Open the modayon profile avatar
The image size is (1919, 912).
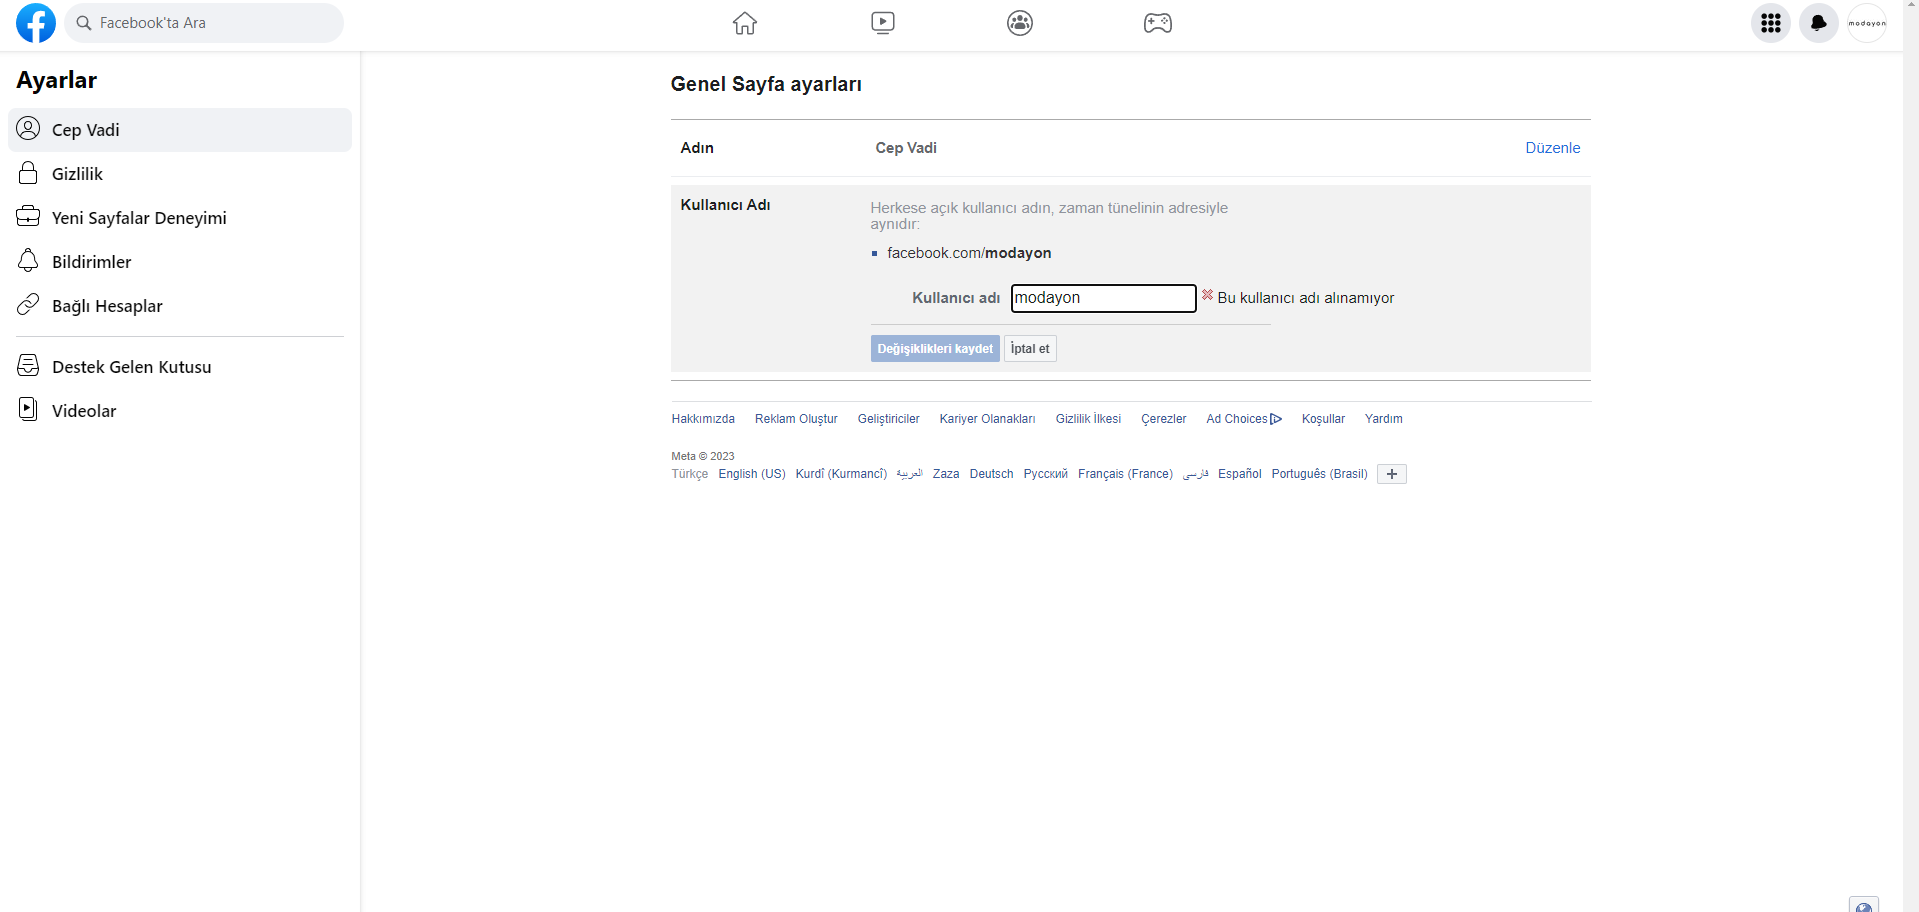point(1867,22)
